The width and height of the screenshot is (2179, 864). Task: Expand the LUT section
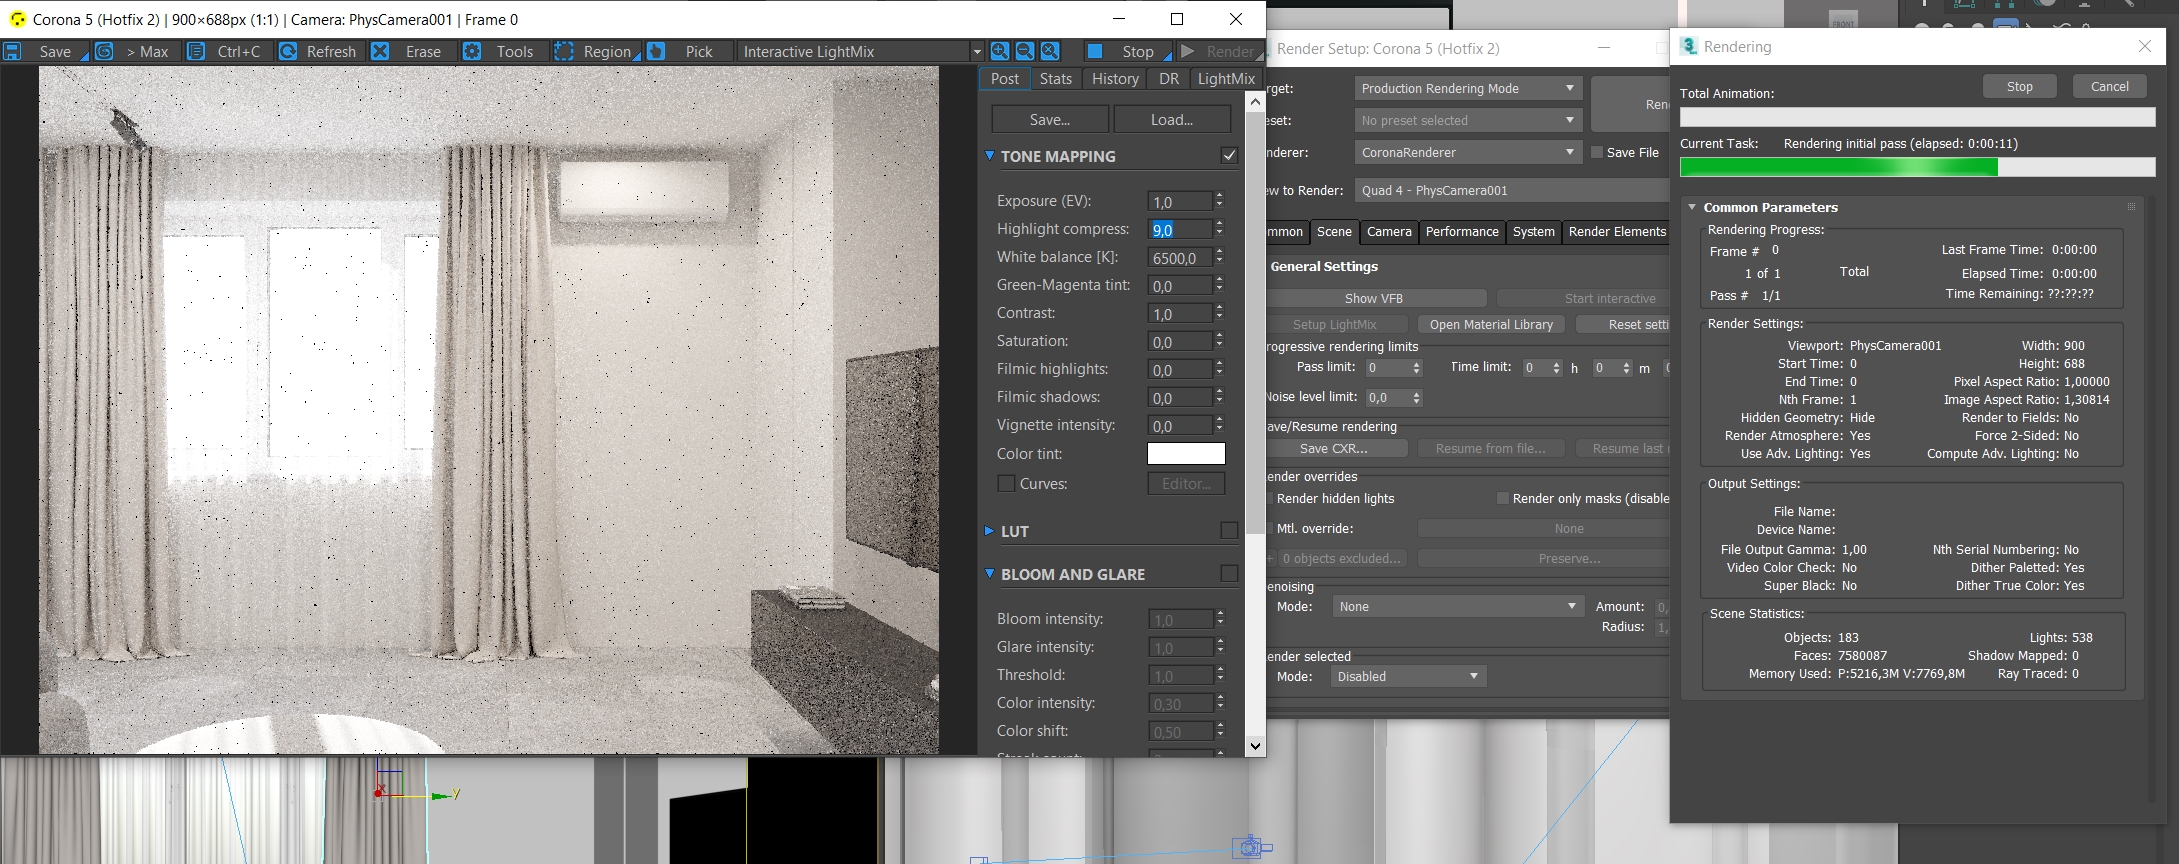[990, 531]
